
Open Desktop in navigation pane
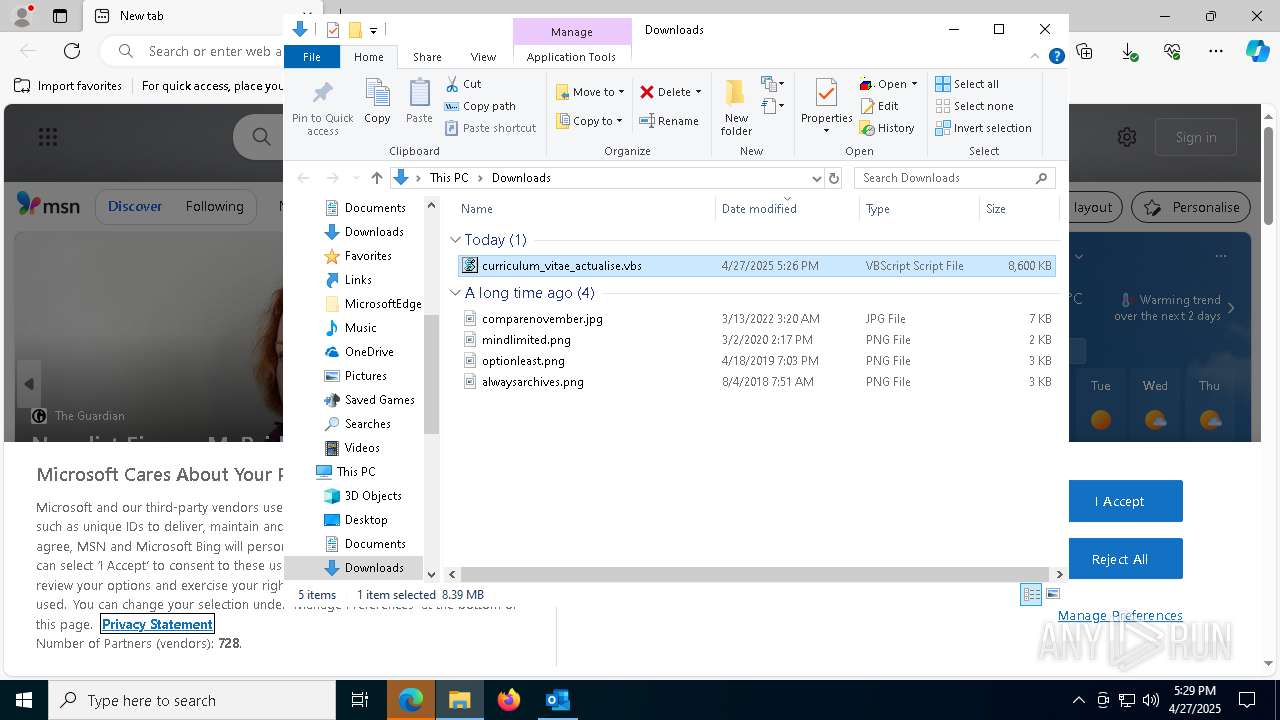[x=365, y=520]
